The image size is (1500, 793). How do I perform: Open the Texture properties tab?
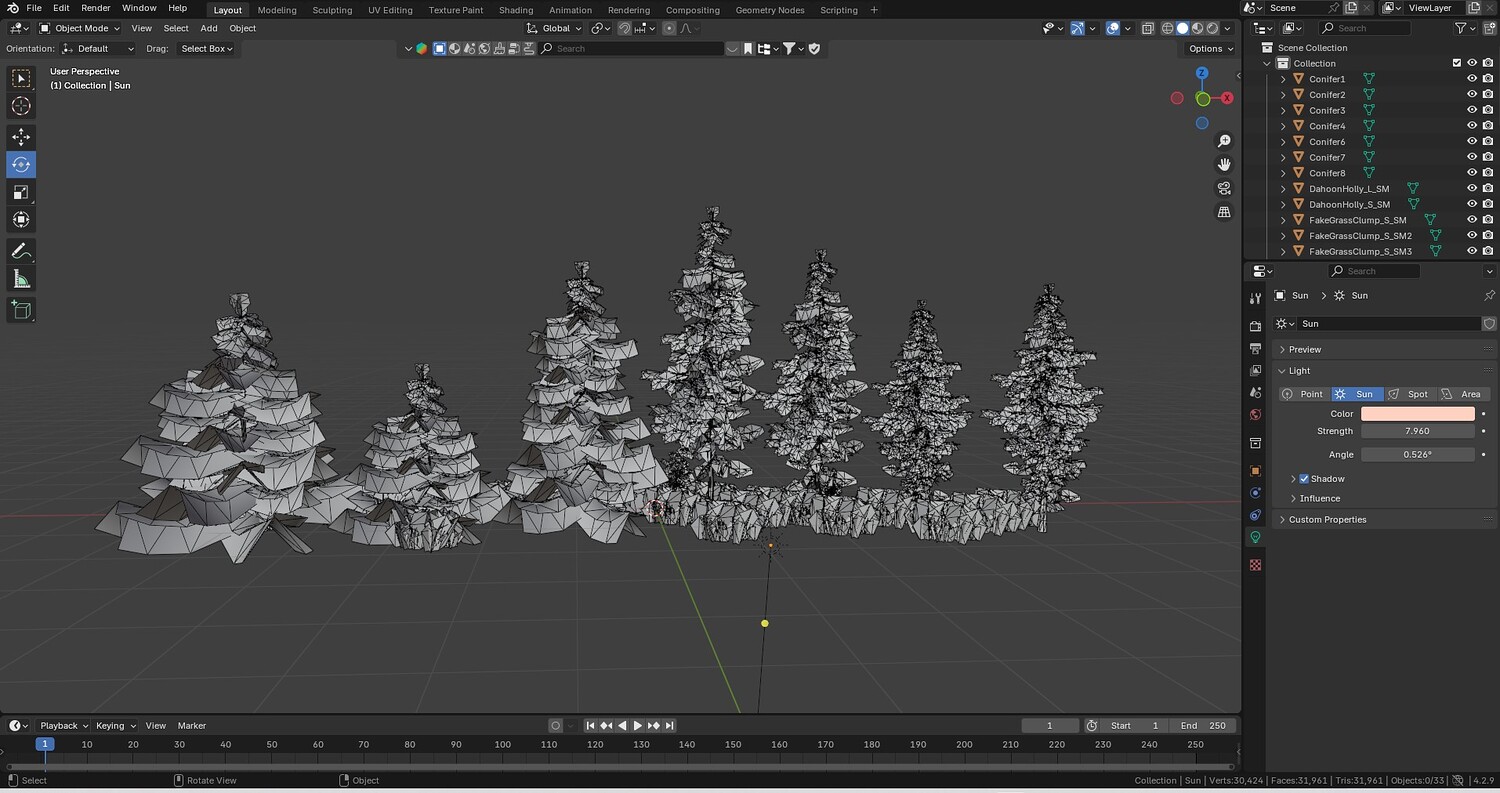1256,565
